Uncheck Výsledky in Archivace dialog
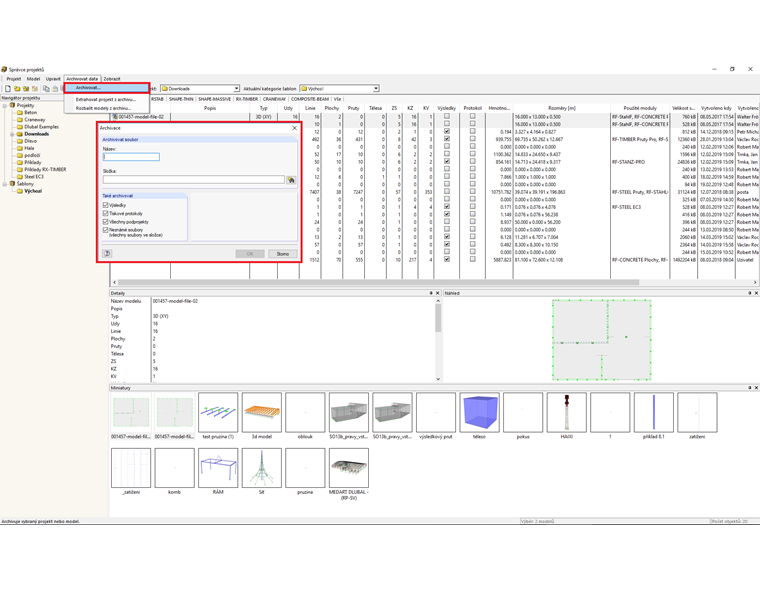760x591 pixels. (106, 205)
